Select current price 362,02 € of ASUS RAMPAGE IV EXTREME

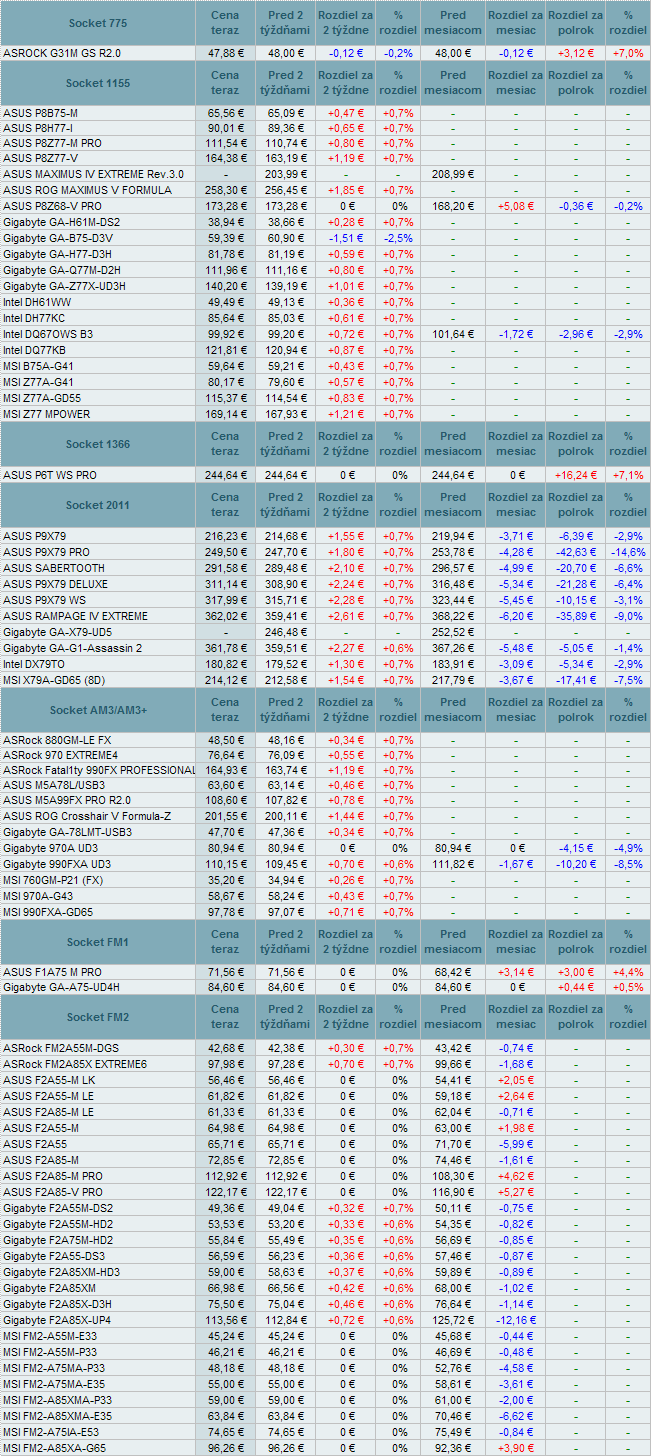pos(226,616)
